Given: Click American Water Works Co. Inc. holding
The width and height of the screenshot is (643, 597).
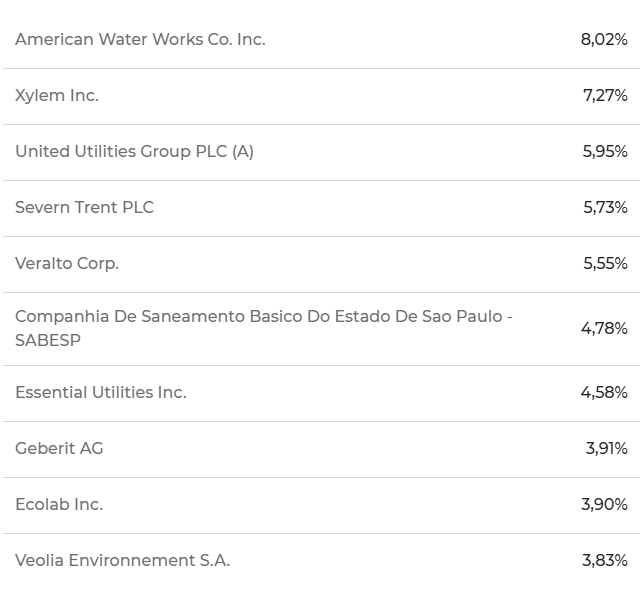Looking at the screenshot, I should [x=140, y=39].
